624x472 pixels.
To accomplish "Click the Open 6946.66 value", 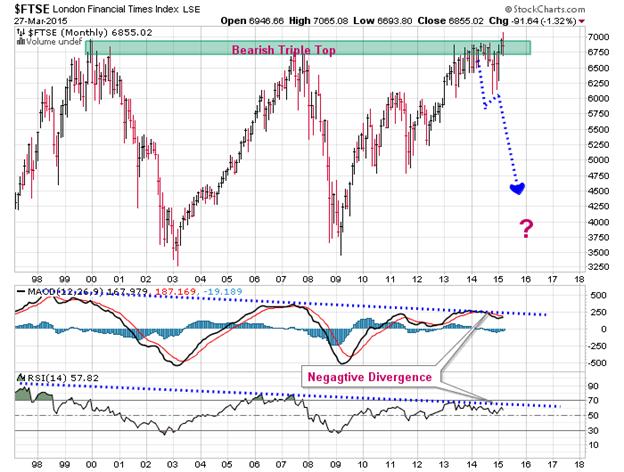I will (x=252, y=21).
